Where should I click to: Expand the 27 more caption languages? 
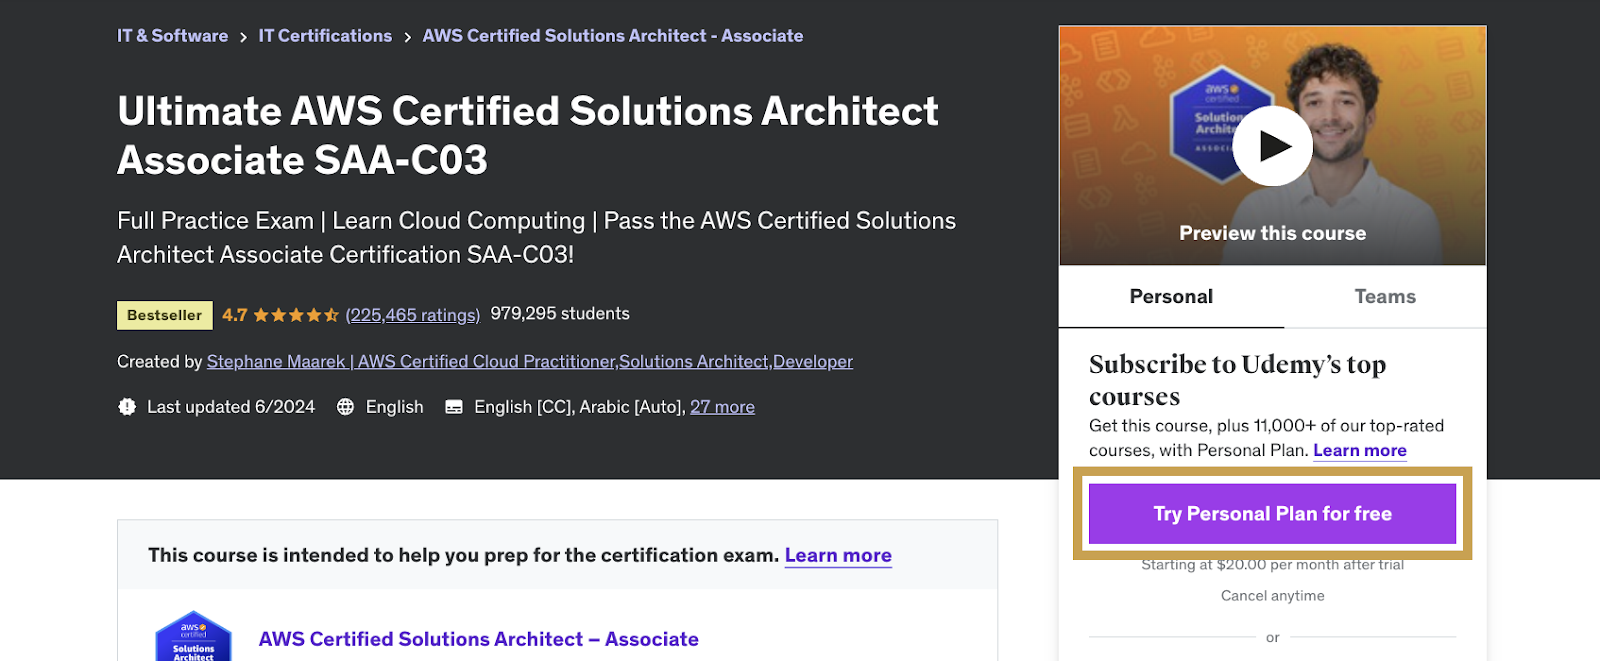coord(722,407)
